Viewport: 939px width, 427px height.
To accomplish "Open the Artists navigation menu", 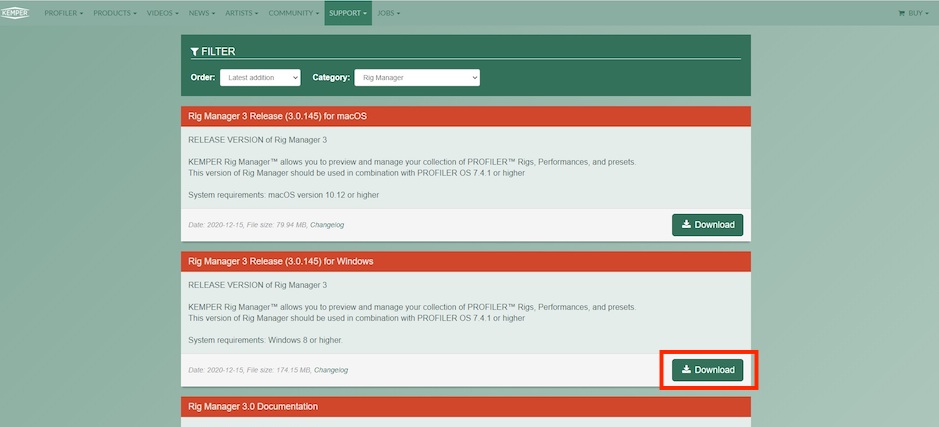I will click(242, 13).
